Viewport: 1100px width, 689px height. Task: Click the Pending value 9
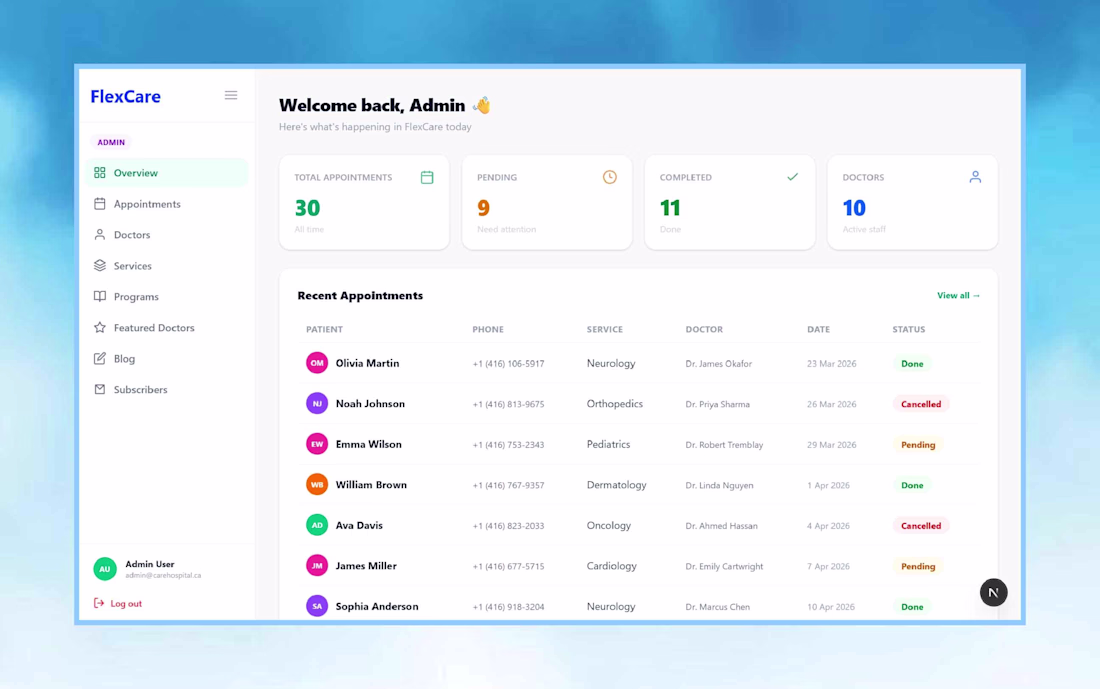pyautogui.click(x=483, y=208)
